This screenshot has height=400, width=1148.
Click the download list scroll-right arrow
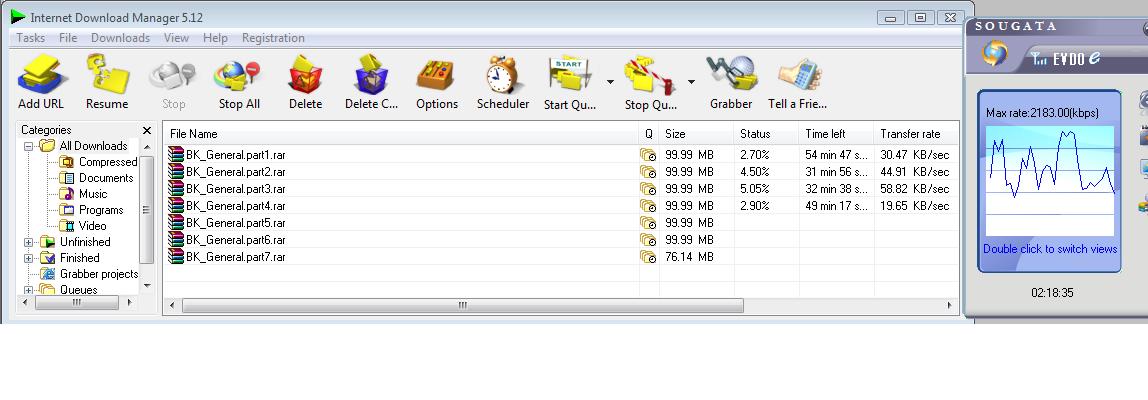tap(950, 305)
